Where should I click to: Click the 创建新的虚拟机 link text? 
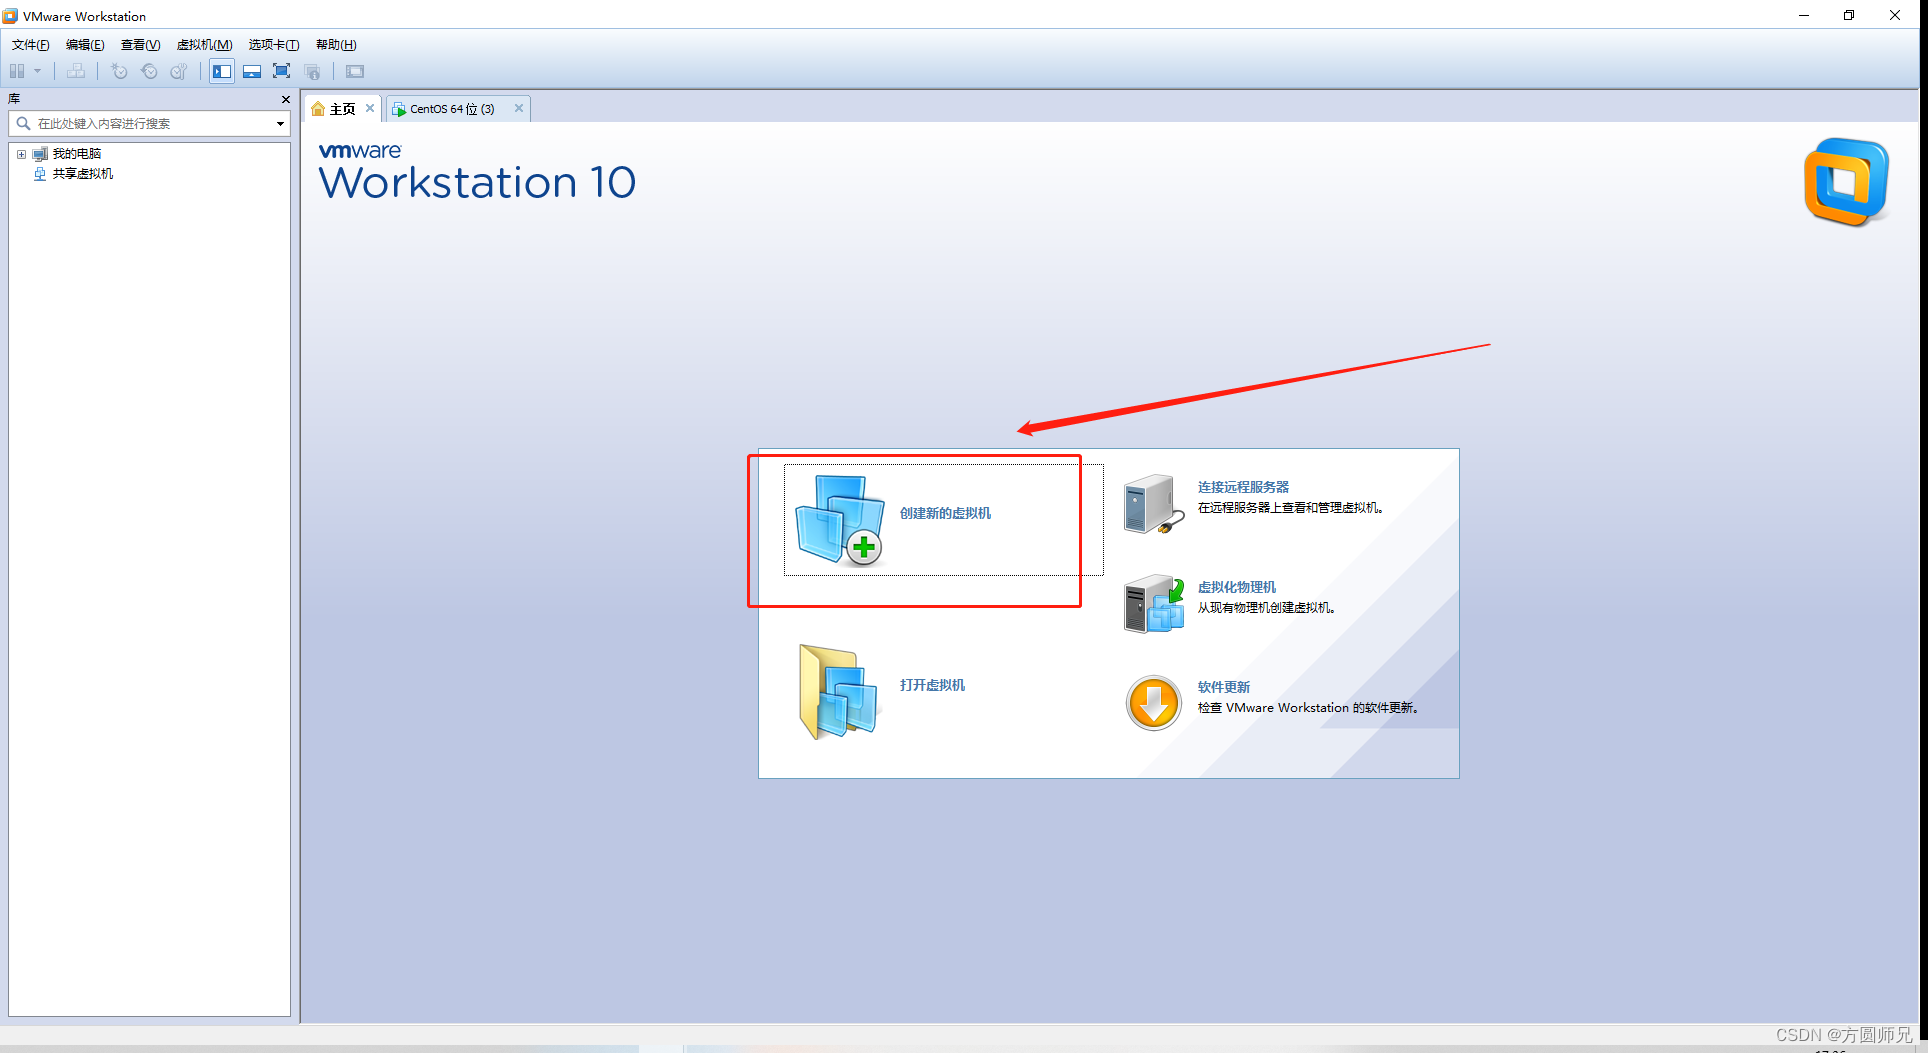pos(945,513)
